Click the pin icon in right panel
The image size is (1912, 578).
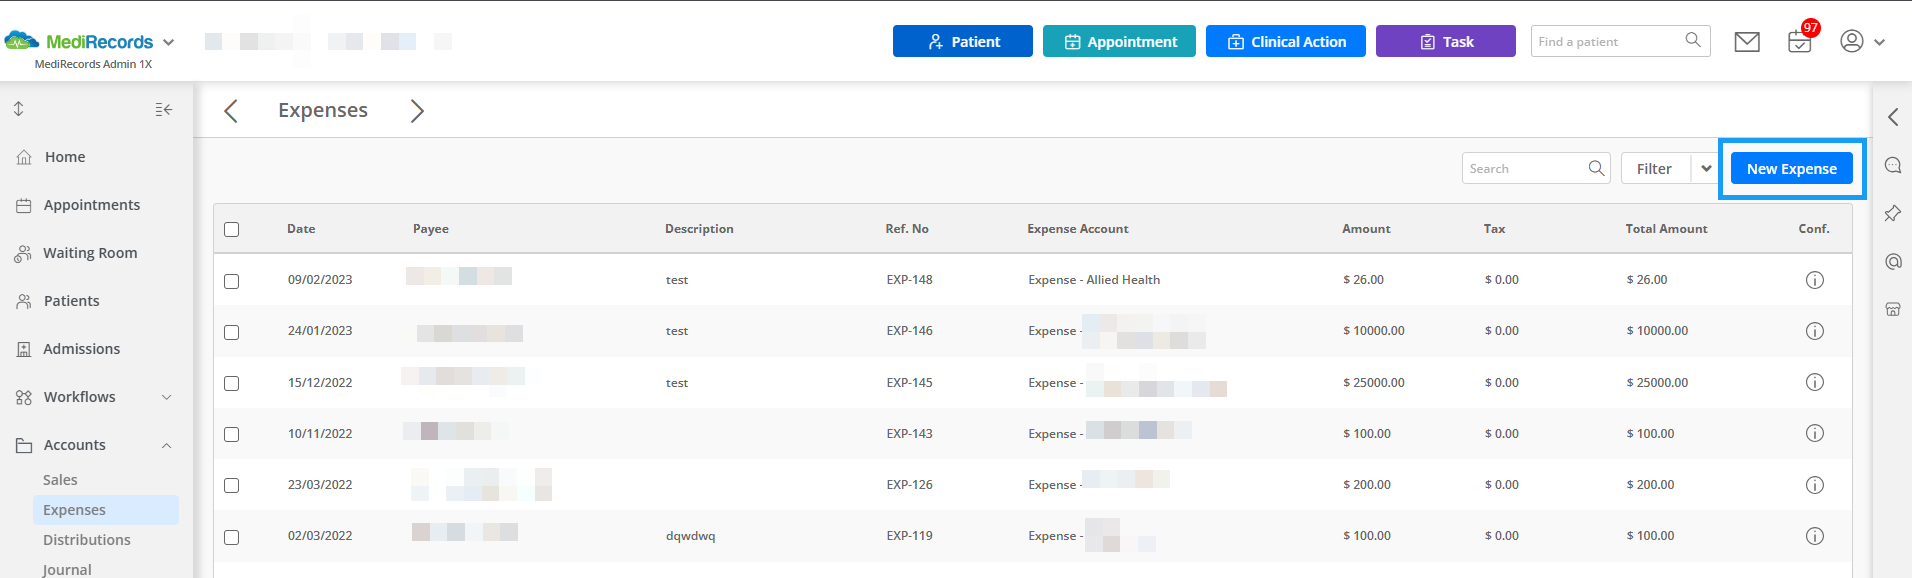[1893, 213]
